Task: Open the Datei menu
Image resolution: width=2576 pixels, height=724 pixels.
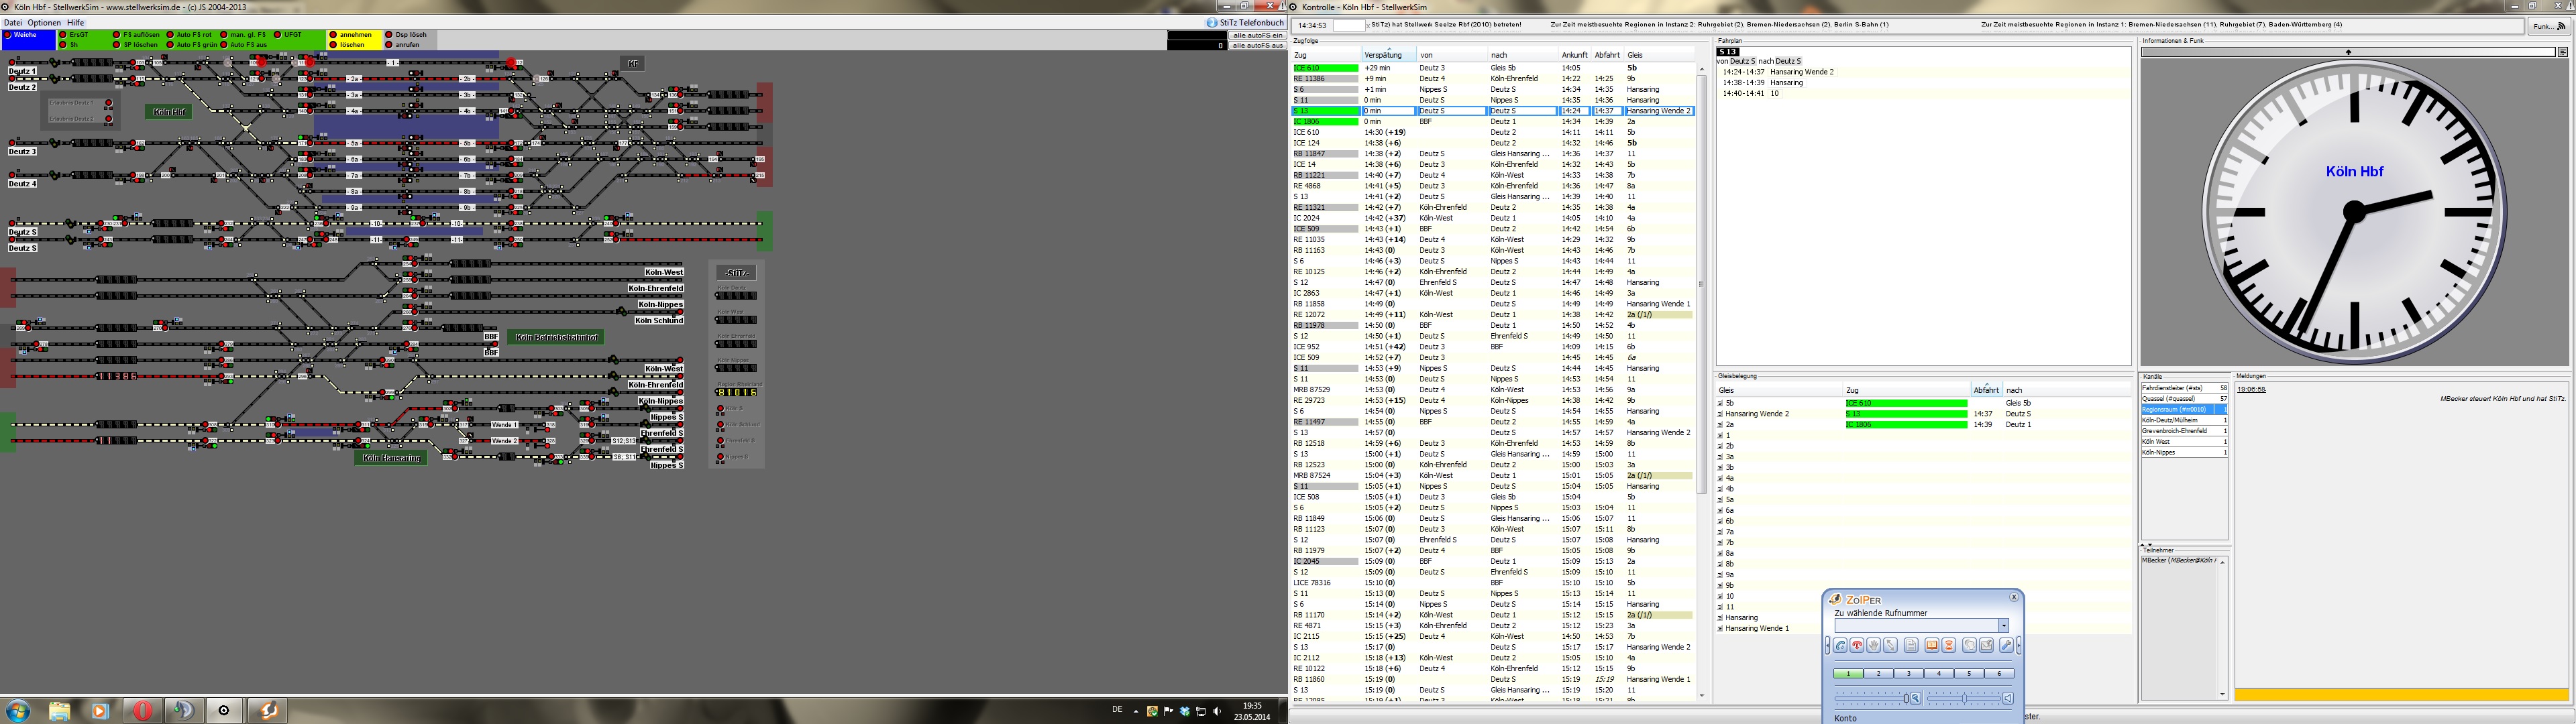Action: (x=13, y=22)
